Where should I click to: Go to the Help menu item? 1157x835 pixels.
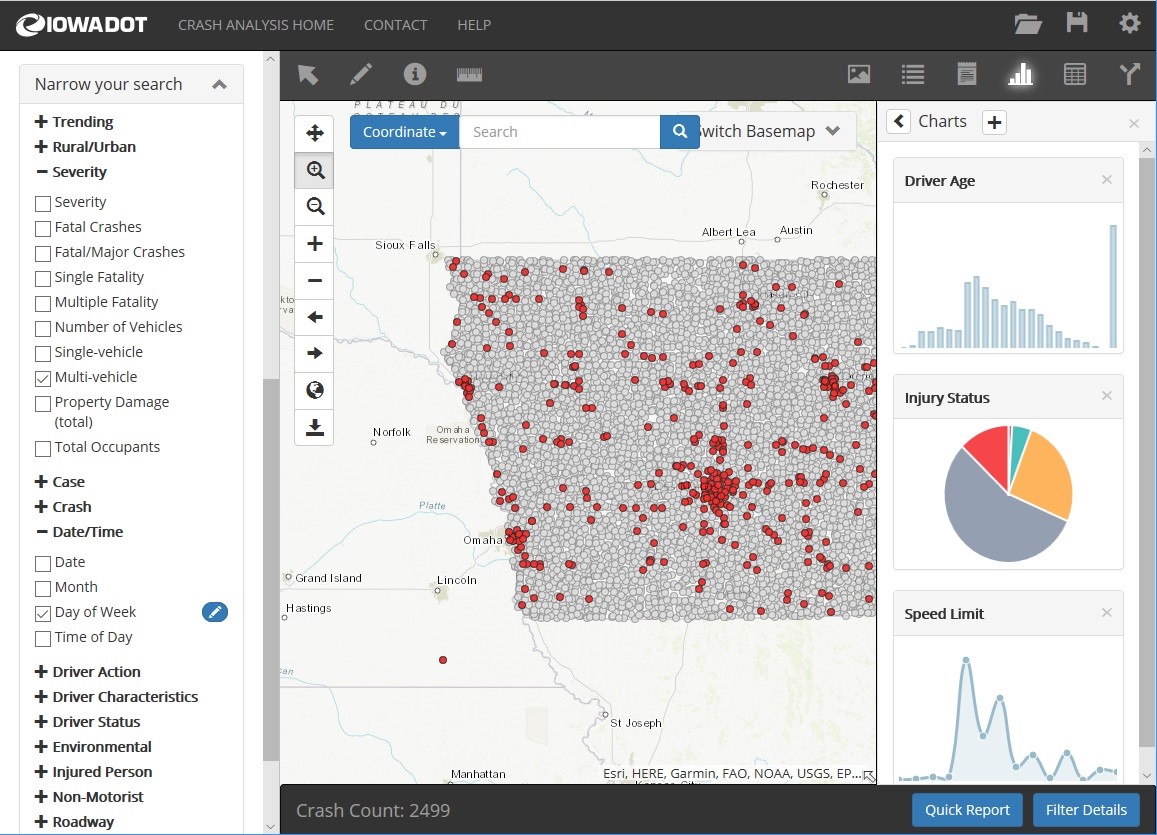474,25
